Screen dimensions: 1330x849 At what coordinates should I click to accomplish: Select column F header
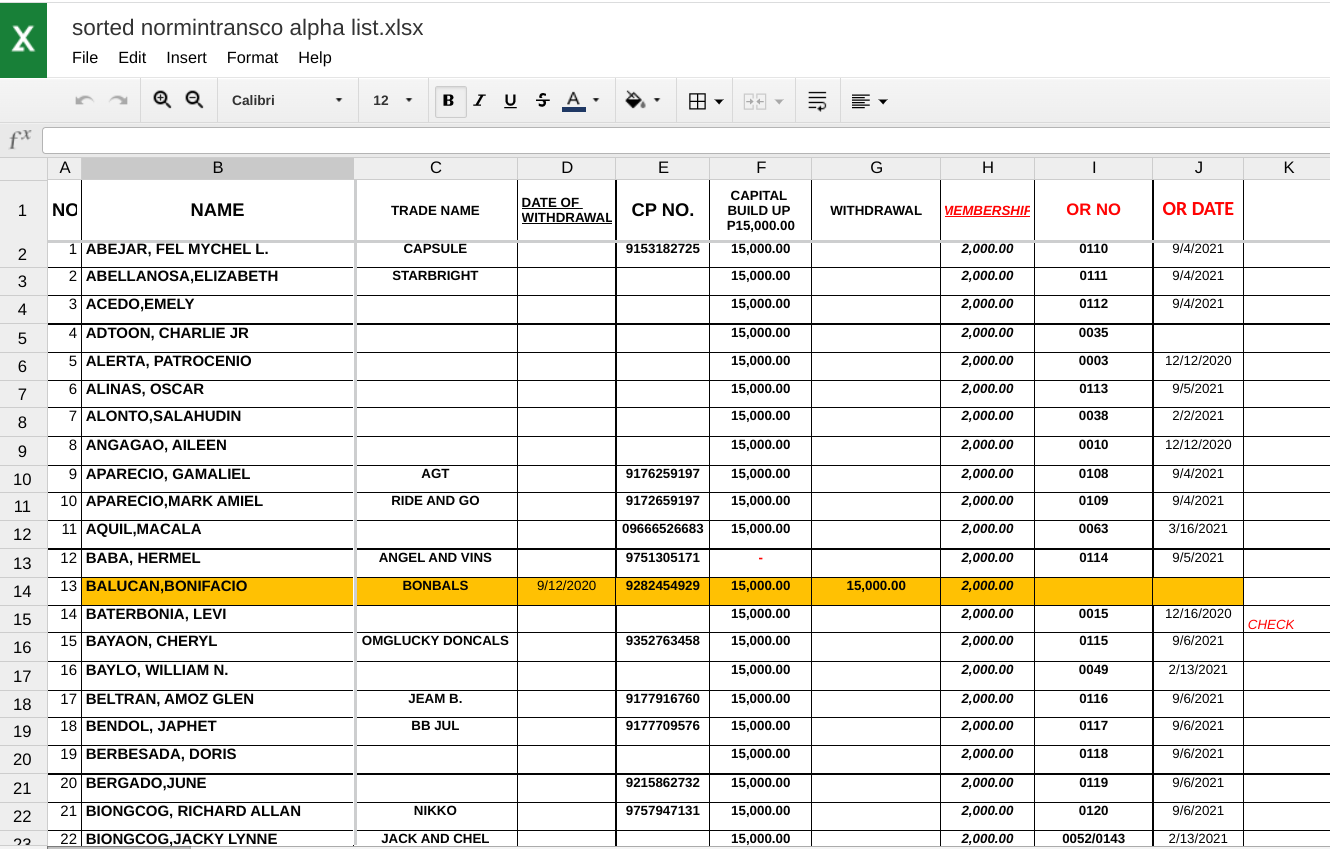pyautogui.click(x=761, y=168)
